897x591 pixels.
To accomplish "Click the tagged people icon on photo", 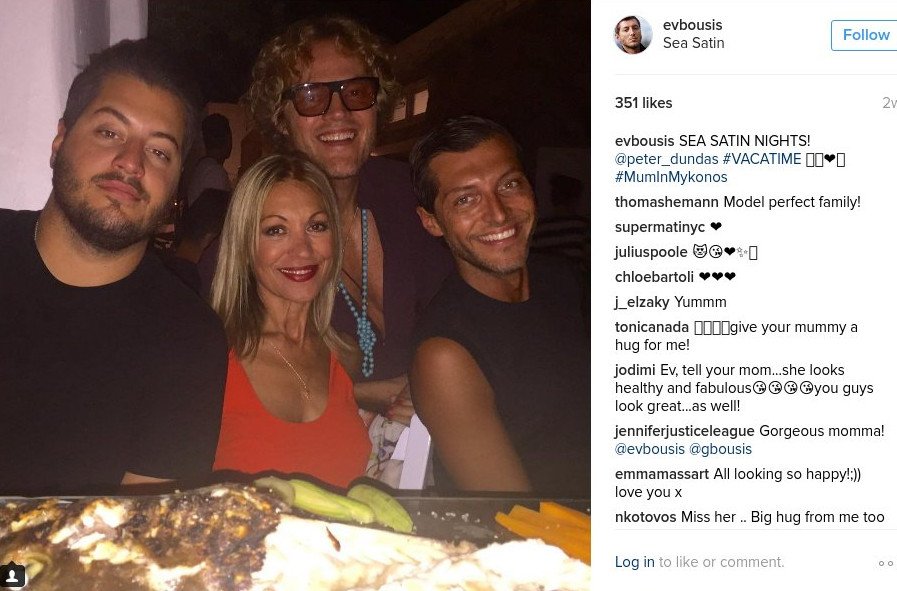I will (11, 575).
